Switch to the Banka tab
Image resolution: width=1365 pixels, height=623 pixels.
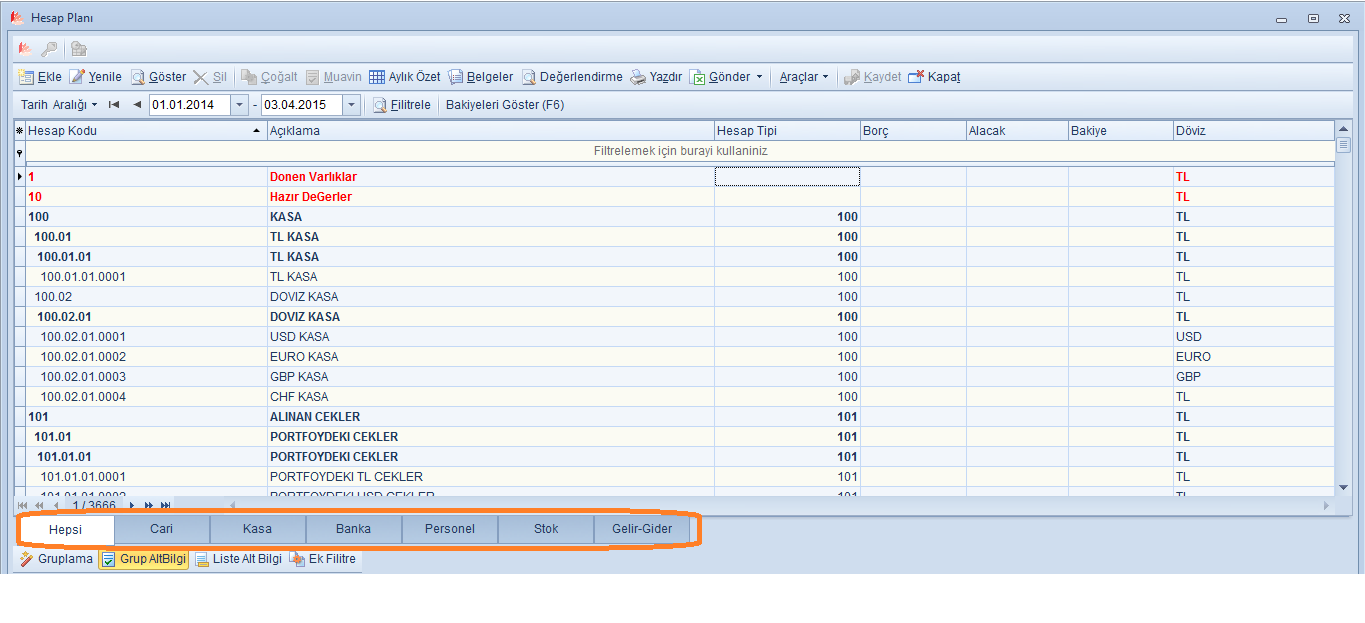354,529
